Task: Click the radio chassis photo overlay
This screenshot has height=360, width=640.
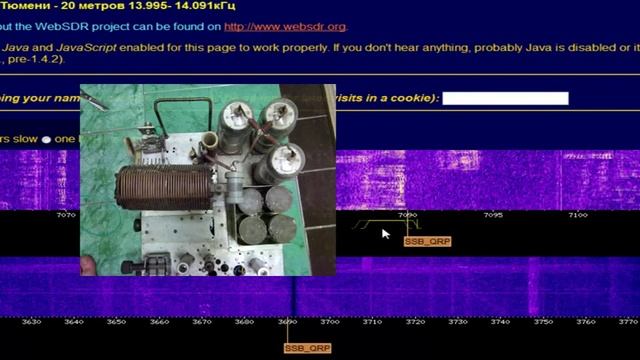Action: pos(208,180)
